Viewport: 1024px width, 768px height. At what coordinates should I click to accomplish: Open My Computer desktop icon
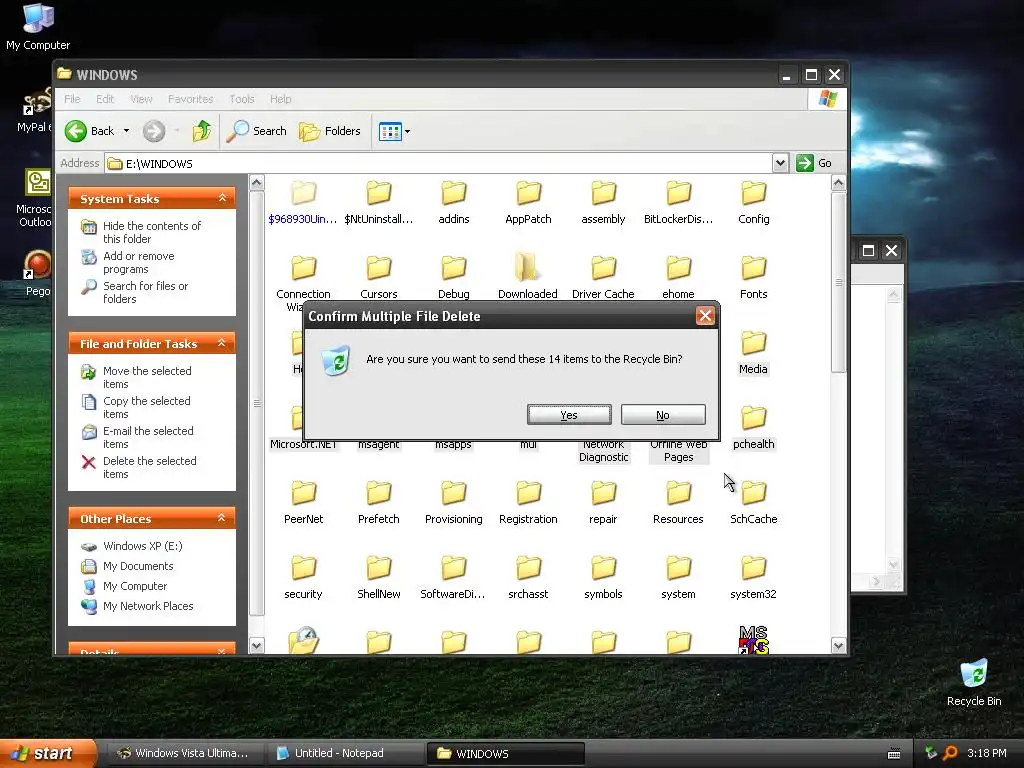38,27
